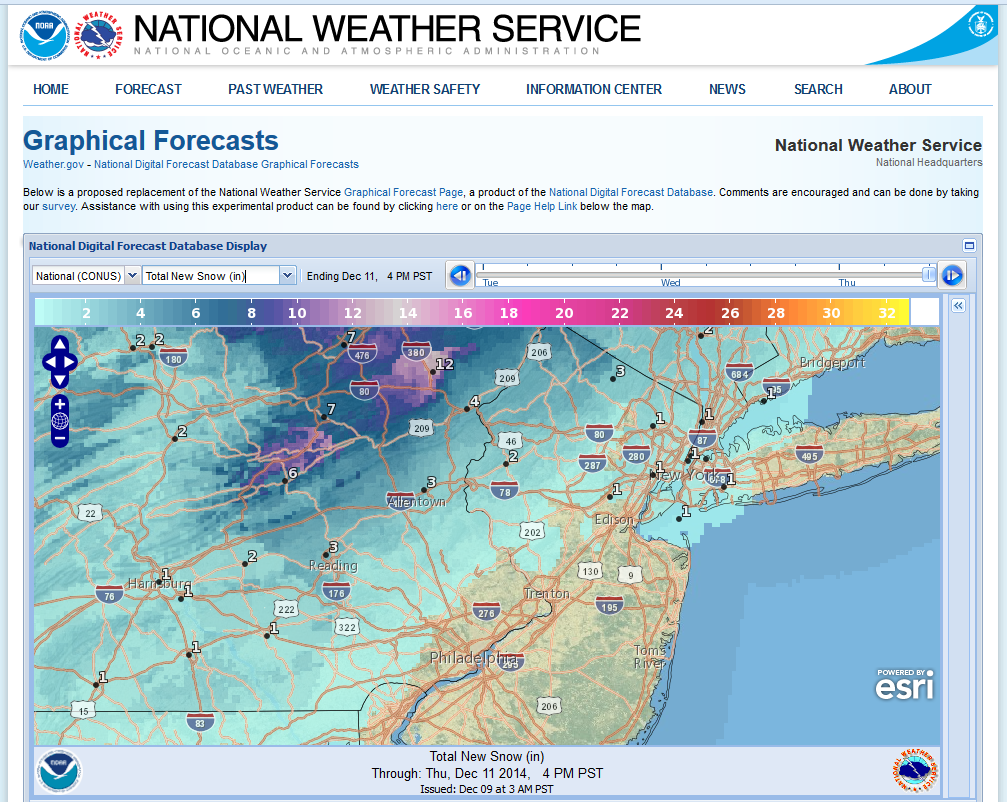Pan the map up with arrow

pyautogui.click(x=59, y=342)
